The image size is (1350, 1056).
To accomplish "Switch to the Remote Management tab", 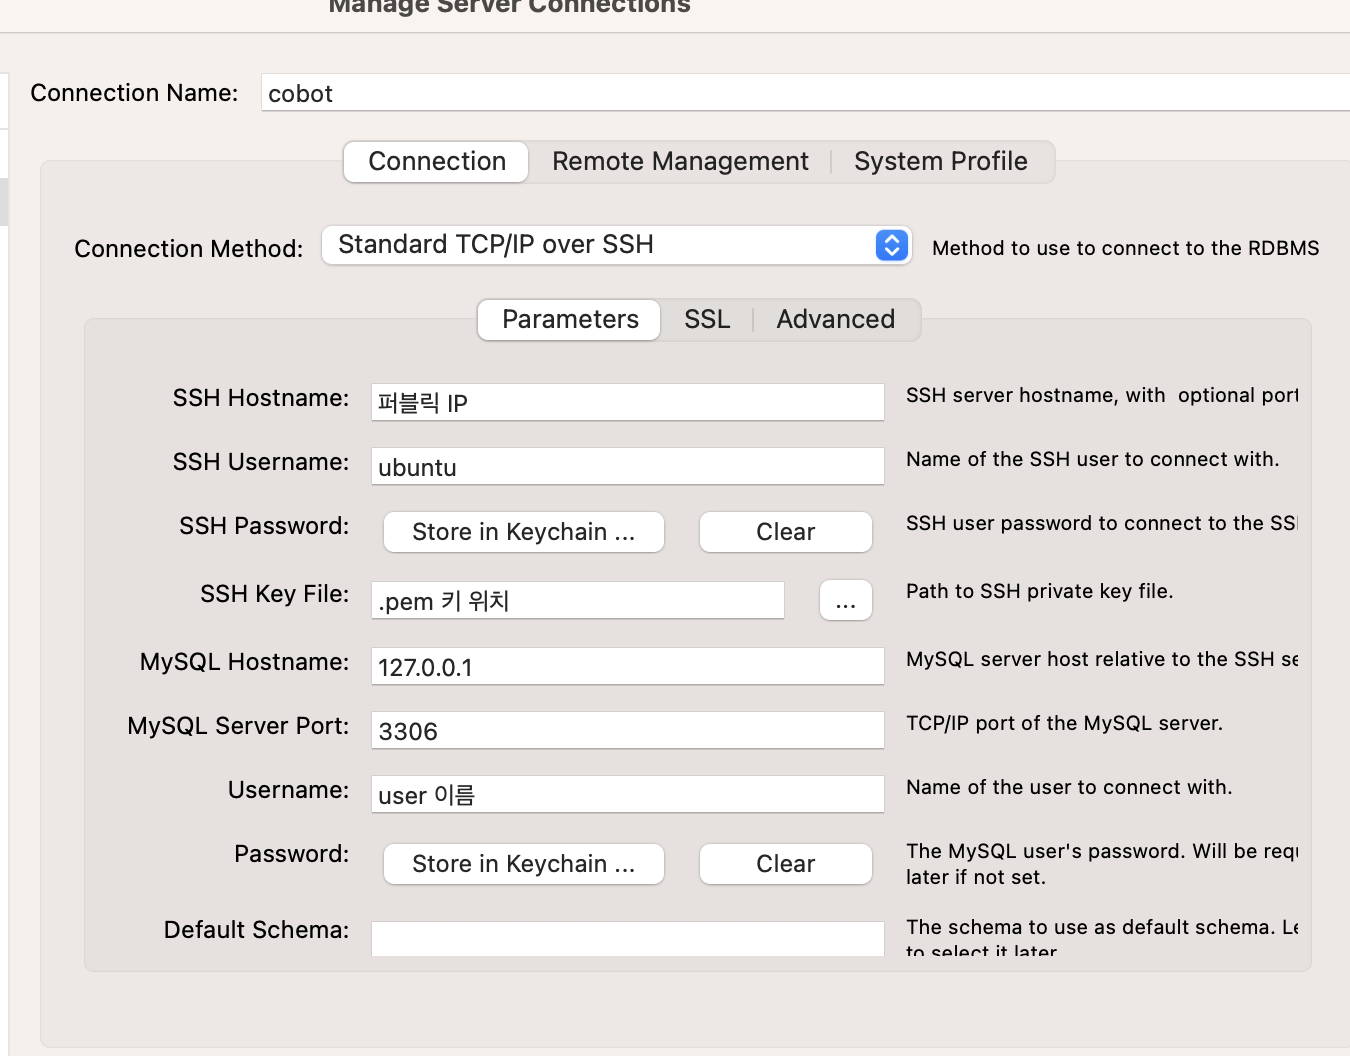I will (x=680, y=161).
